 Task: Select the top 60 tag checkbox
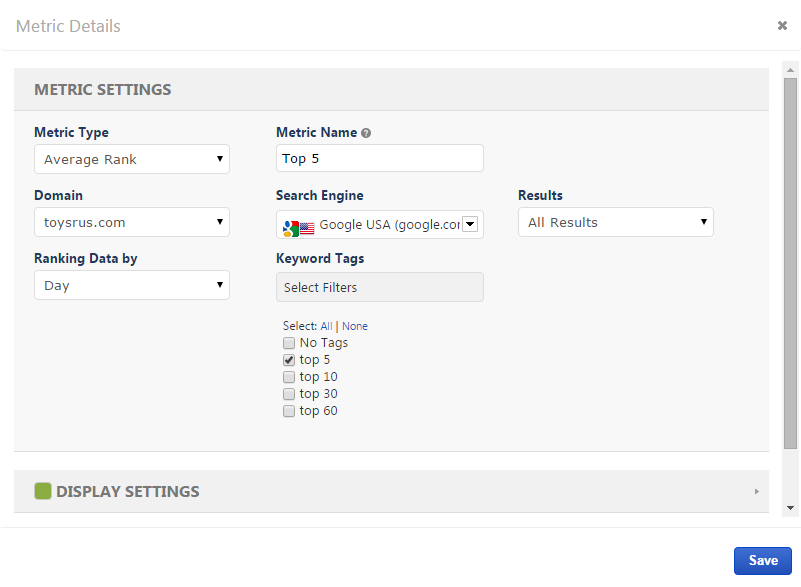(289, 411)
